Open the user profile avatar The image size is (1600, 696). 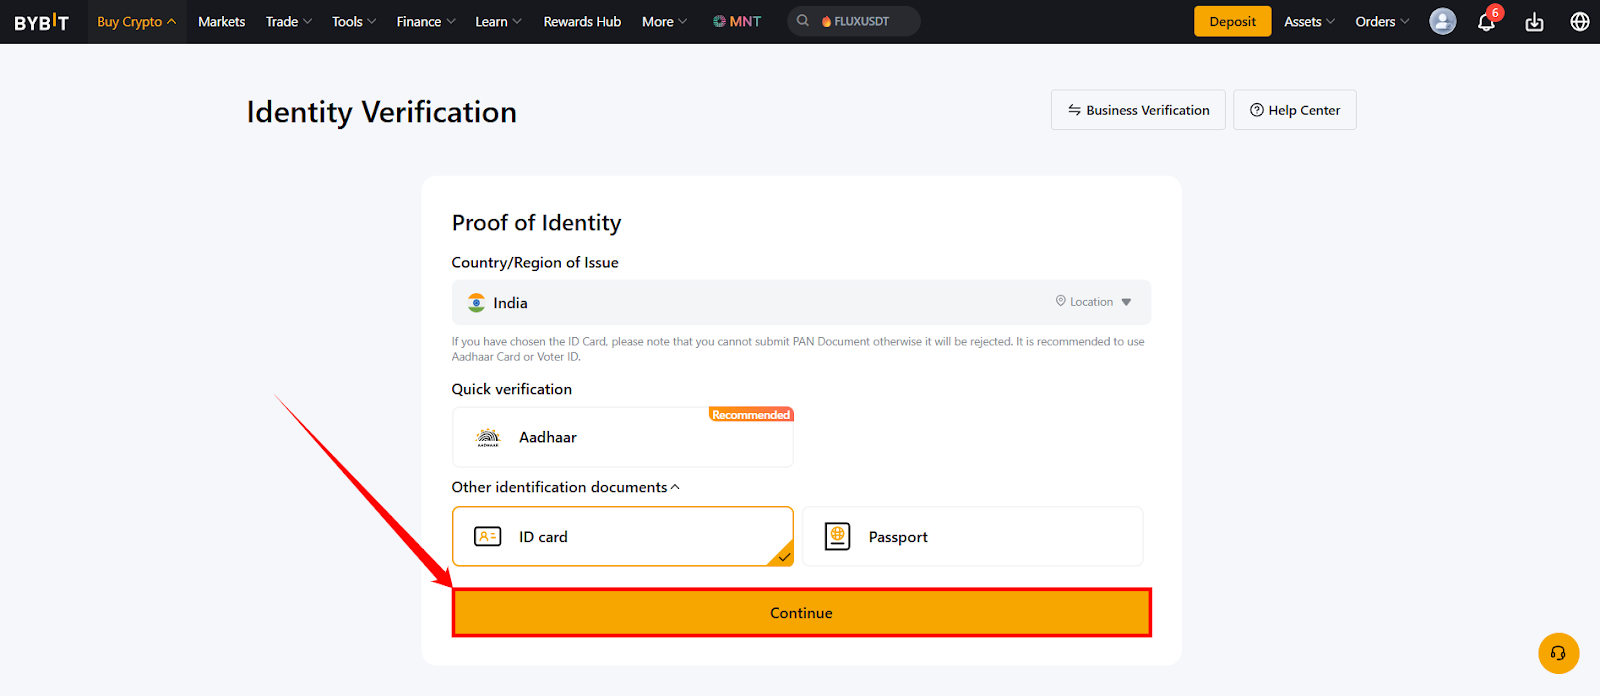[1442, 21]
